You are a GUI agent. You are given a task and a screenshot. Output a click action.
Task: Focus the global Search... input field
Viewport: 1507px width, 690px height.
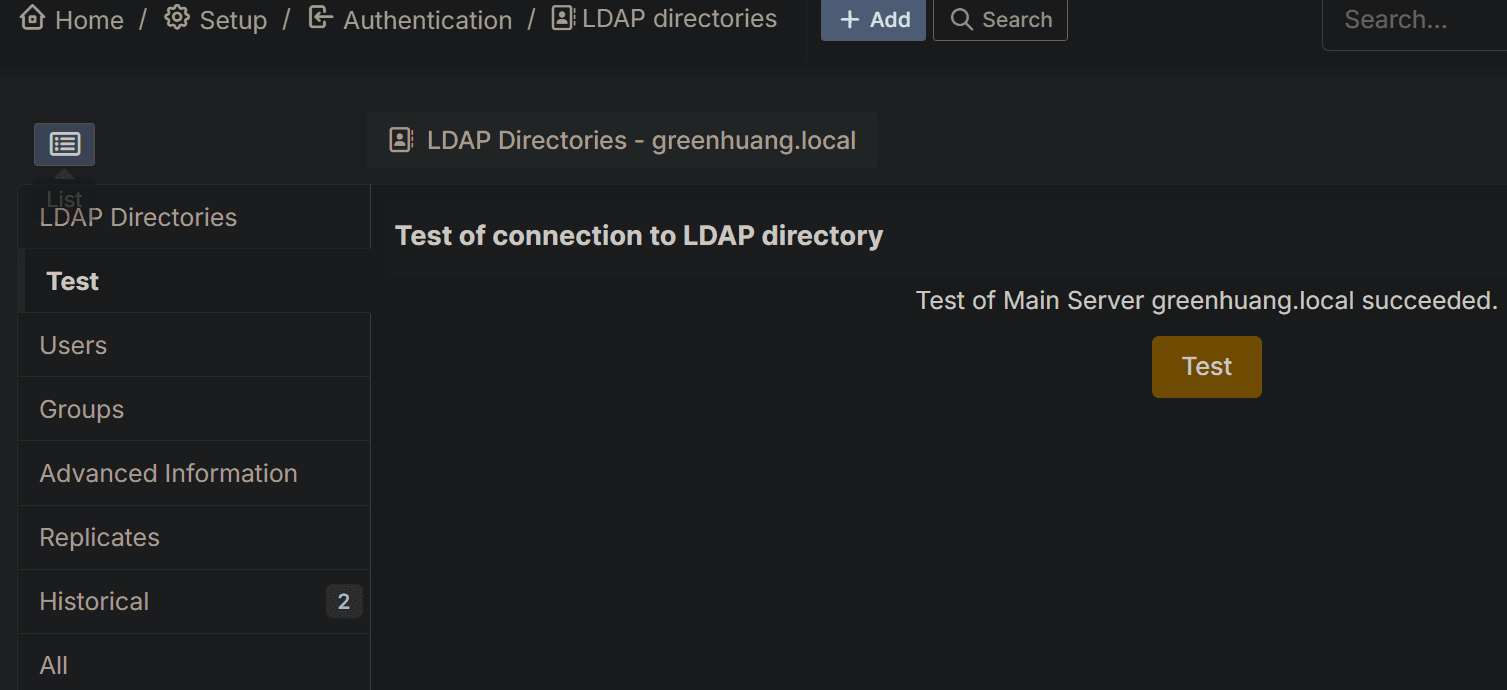(1415, 20)
